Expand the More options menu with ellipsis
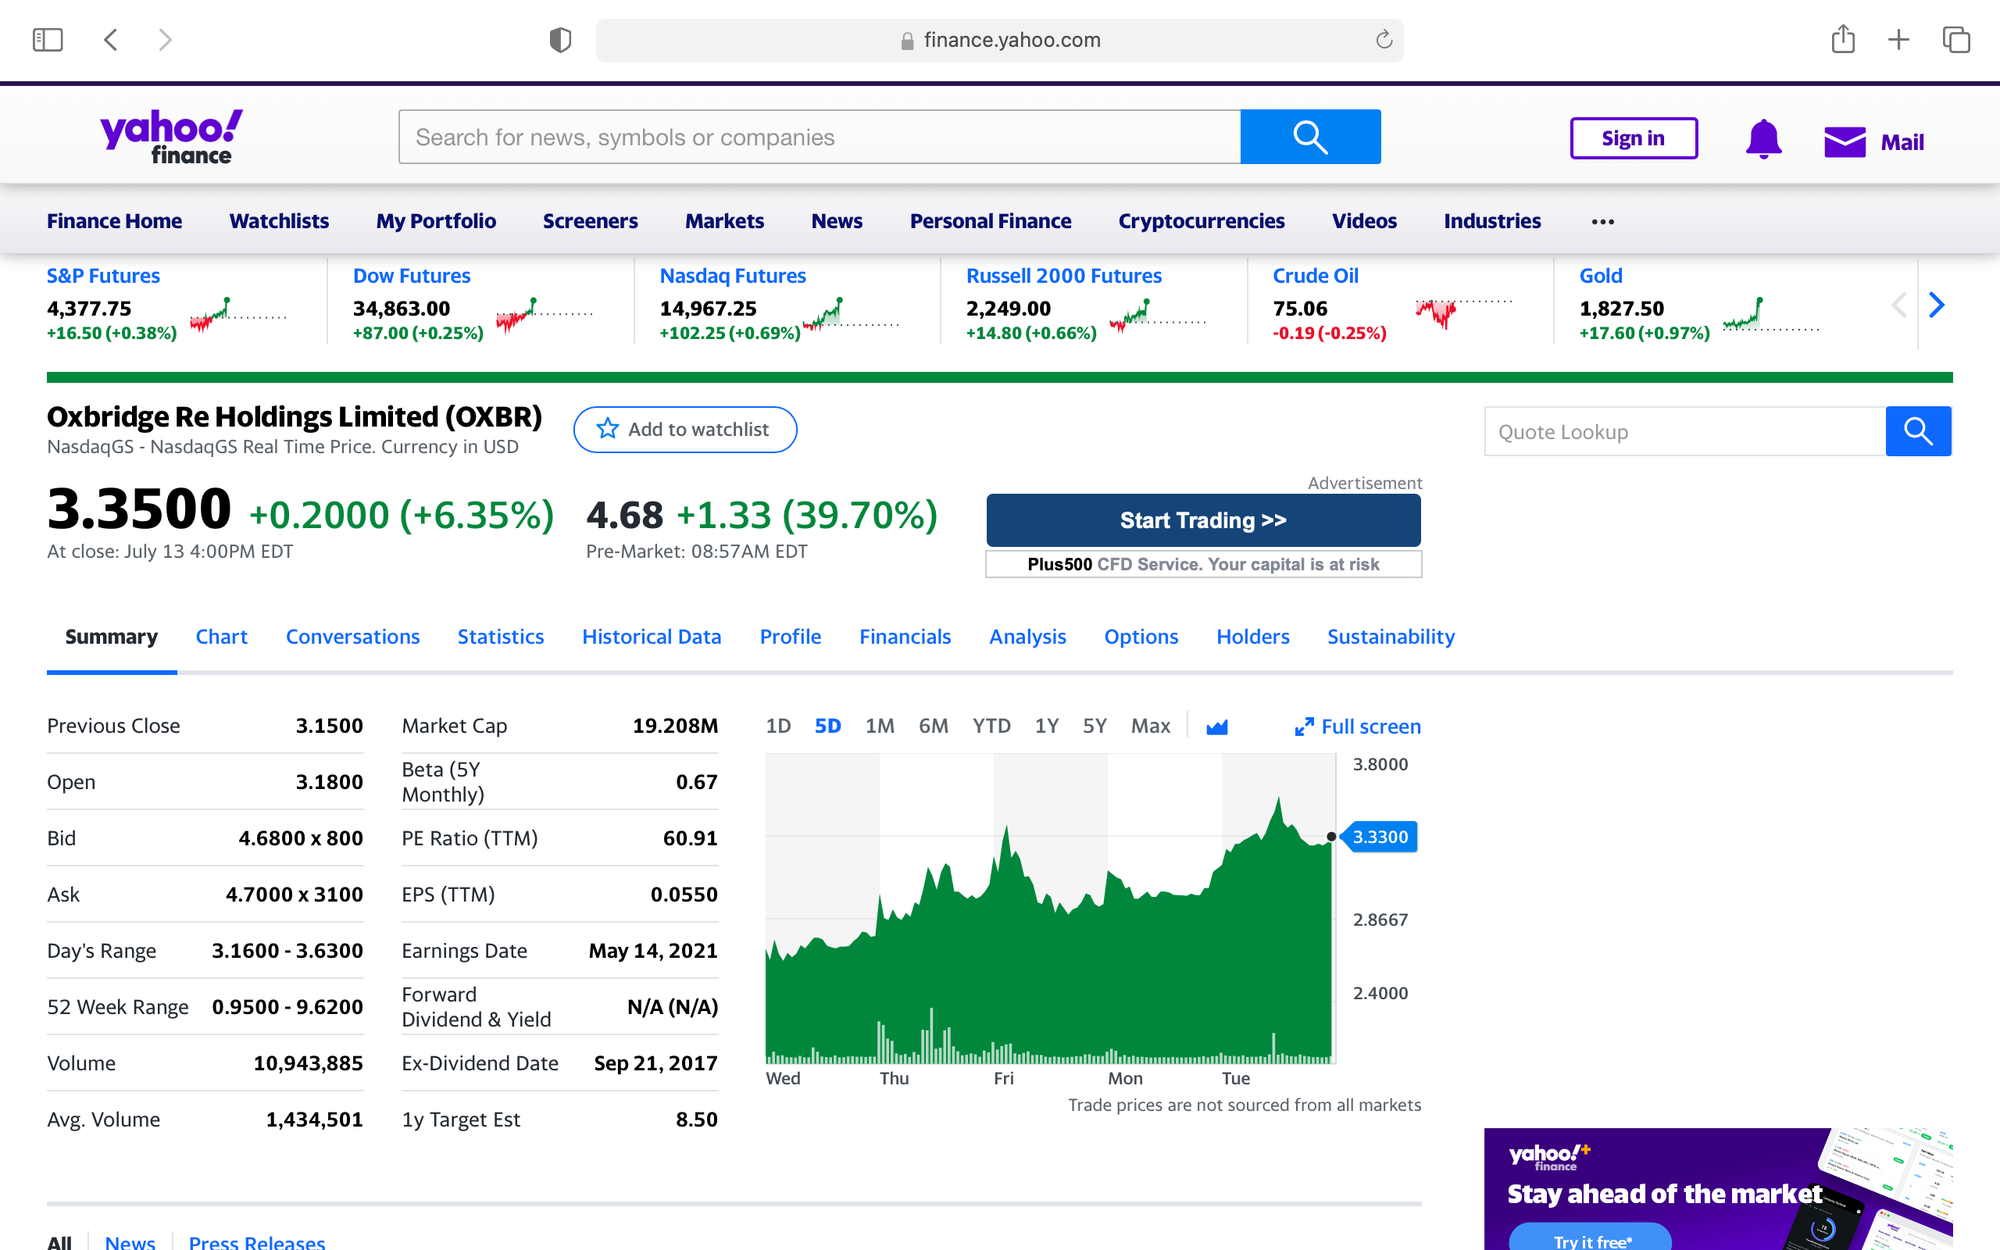2000x1250 pixels. point(1603,219)
